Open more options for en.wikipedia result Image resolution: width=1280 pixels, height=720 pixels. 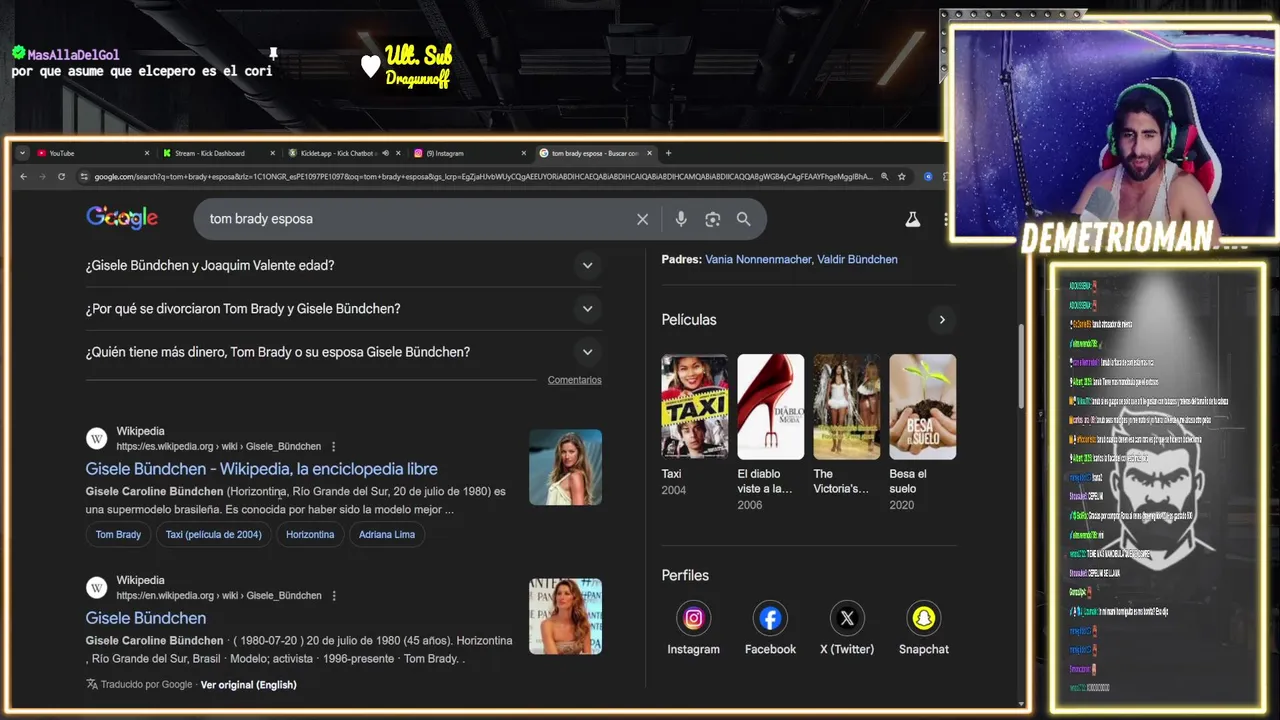click(x=334, y=596)
